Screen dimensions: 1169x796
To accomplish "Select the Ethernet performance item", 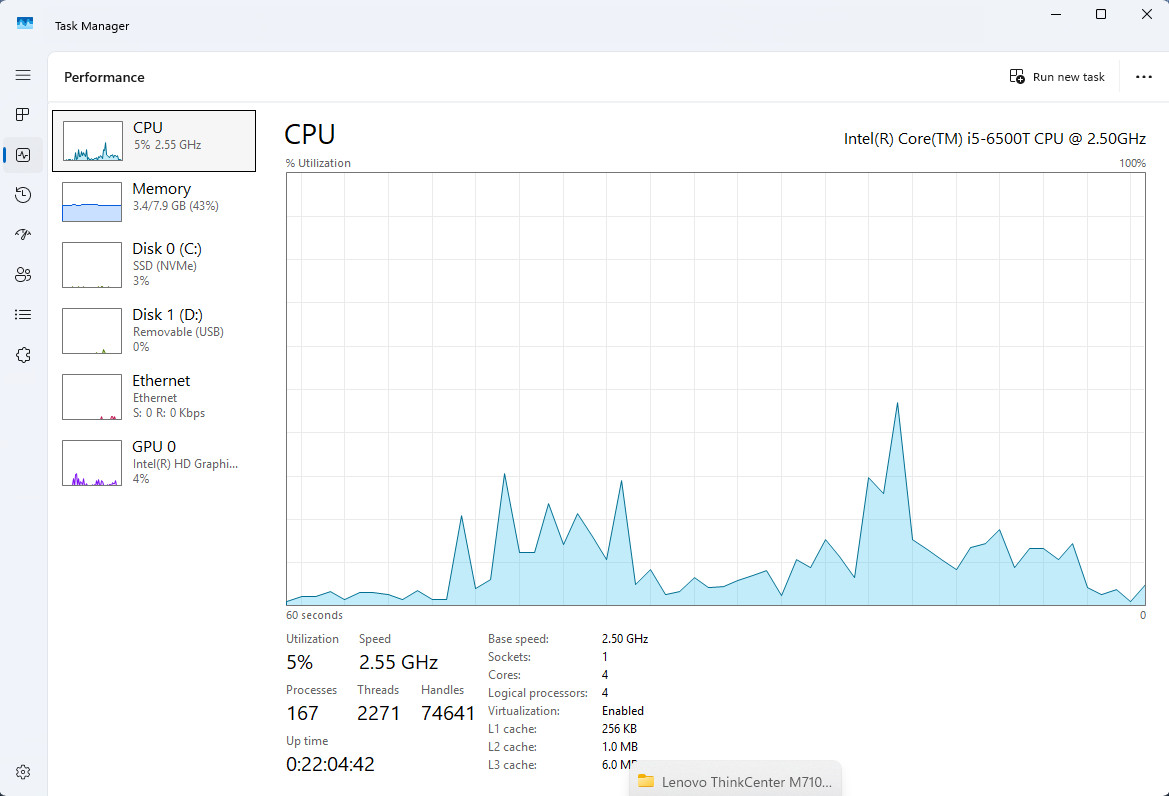I will 154,397.
